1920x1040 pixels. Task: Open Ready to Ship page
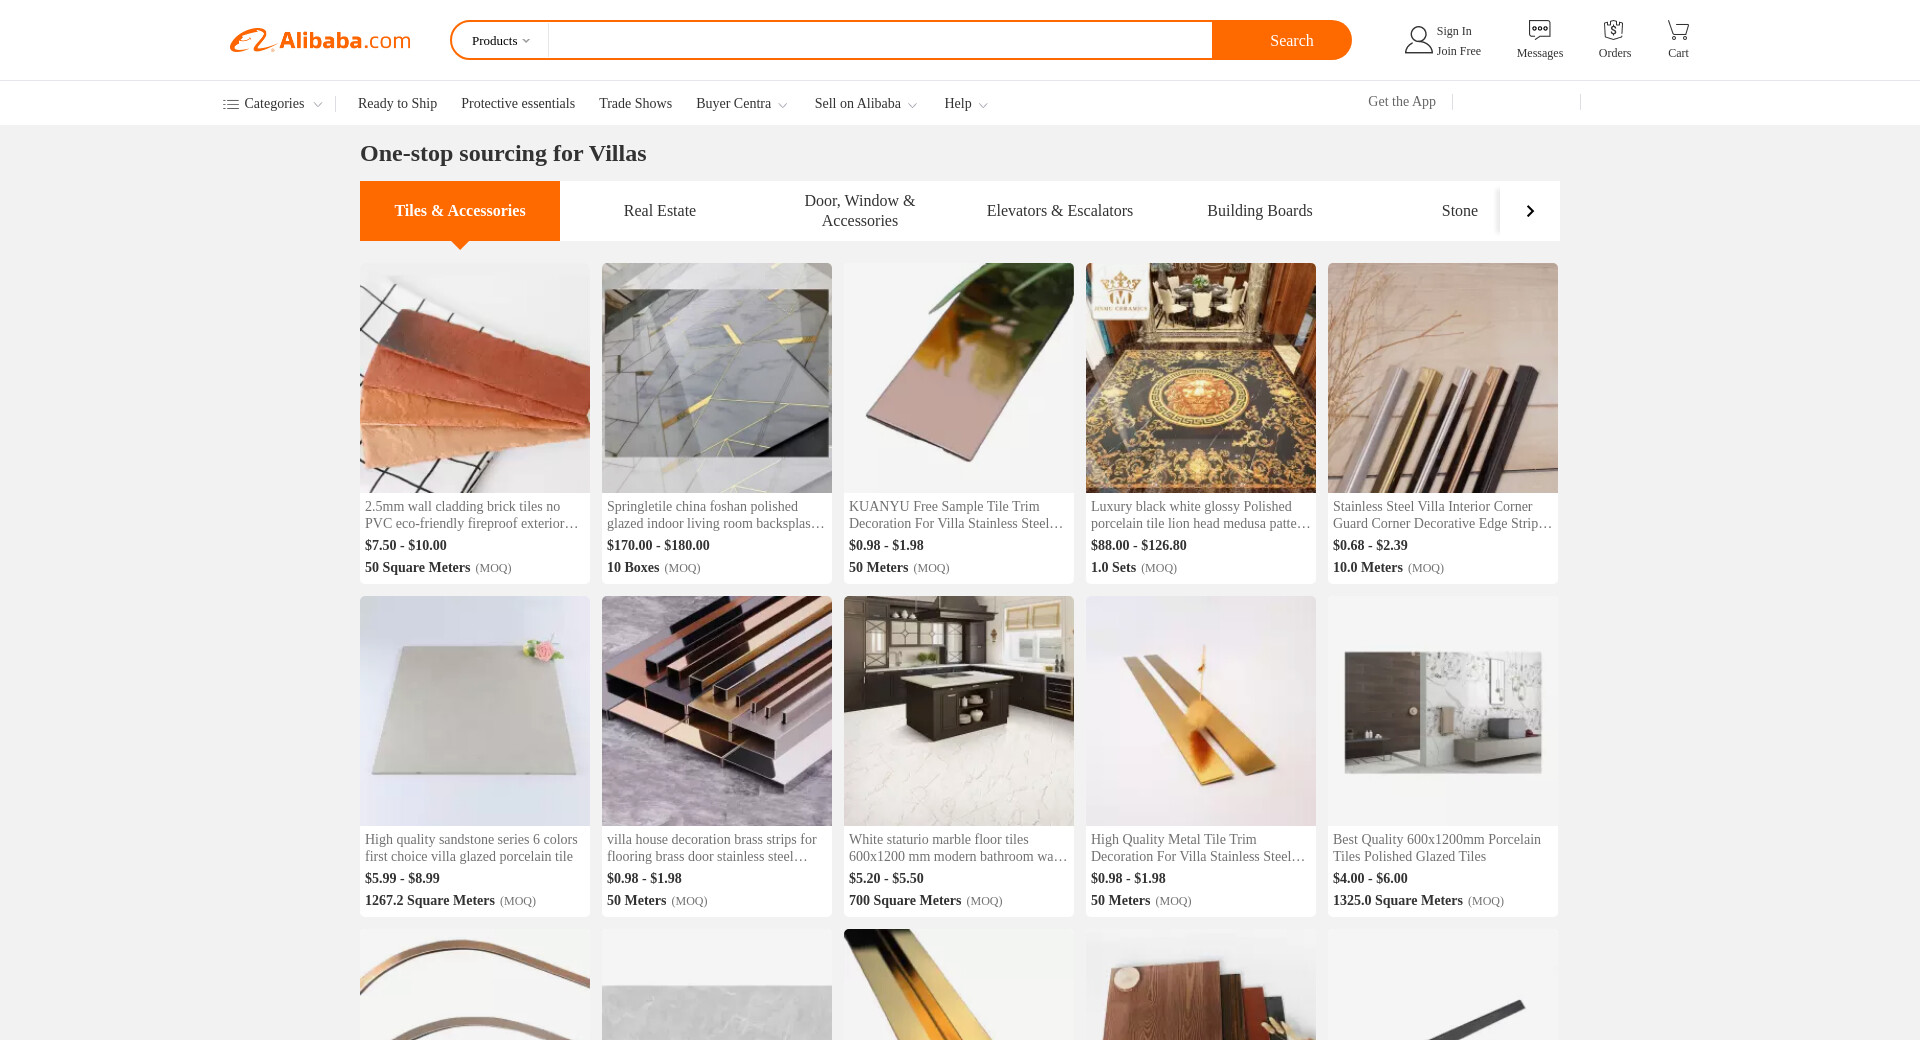397,104
